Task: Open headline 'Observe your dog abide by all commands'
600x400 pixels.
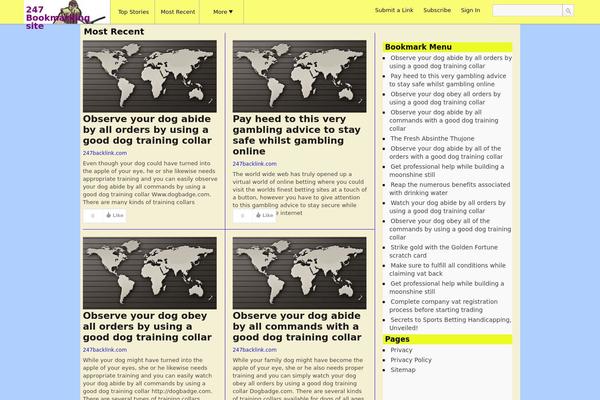Action: click(x=297, y=327)
